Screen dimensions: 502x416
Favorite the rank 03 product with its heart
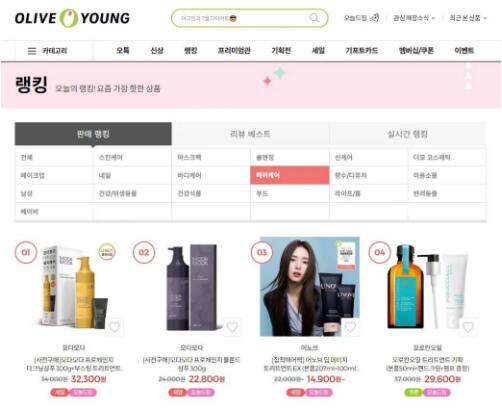[350, 327]
